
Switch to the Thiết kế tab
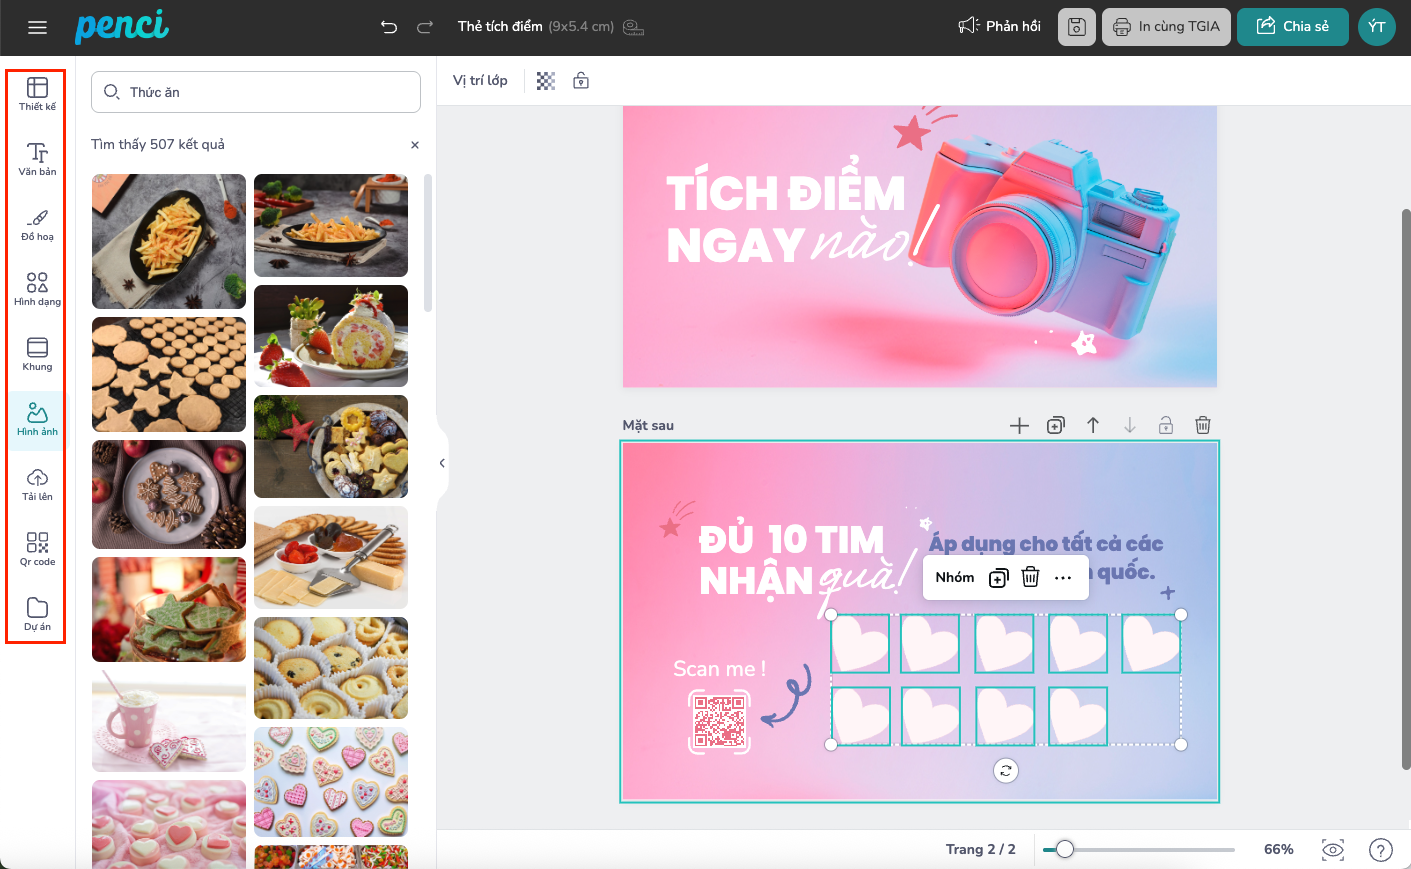pyautogui.click(x=37, y=94)
